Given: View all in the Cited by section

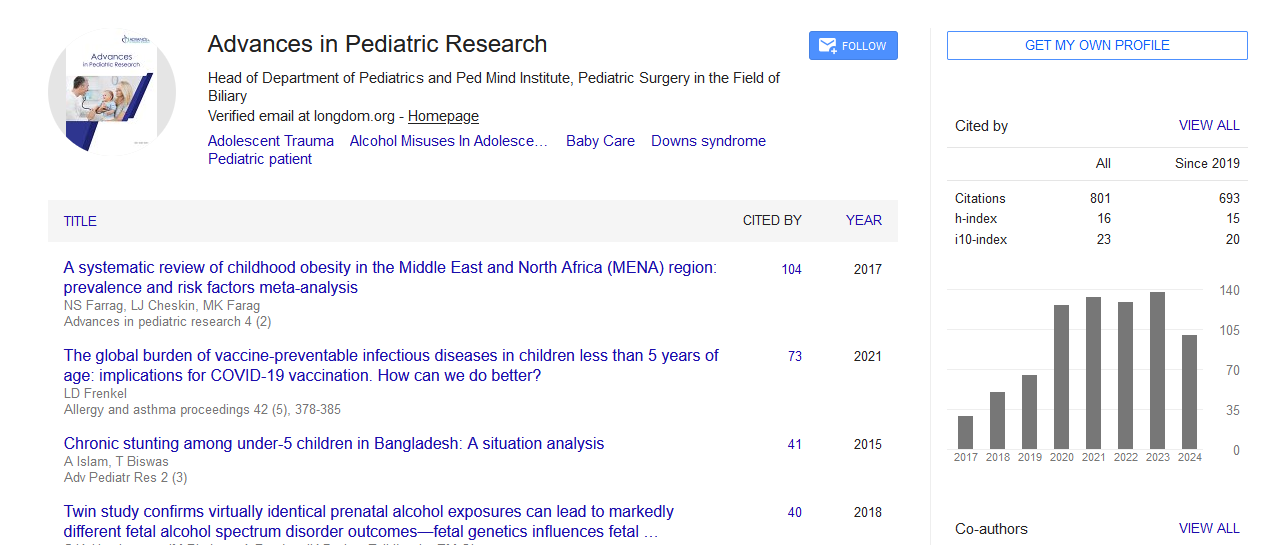Looking at the screenshot, I should [1208, 126].
